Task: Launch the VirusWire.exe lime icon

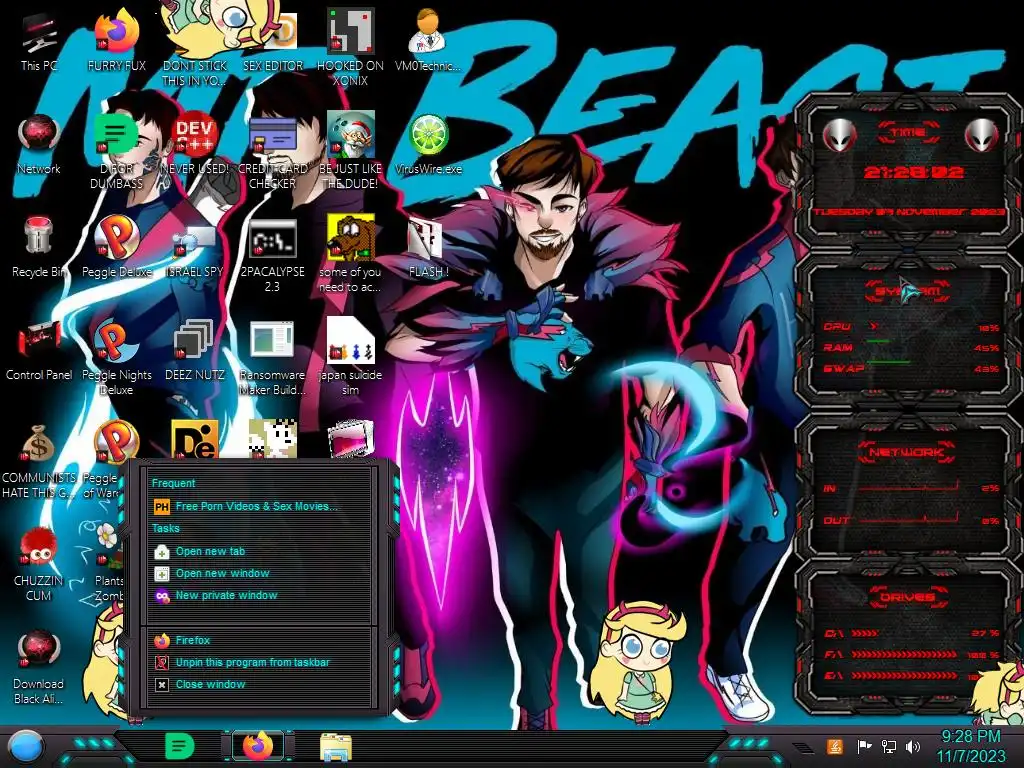Action: click(x=428, y=145)
